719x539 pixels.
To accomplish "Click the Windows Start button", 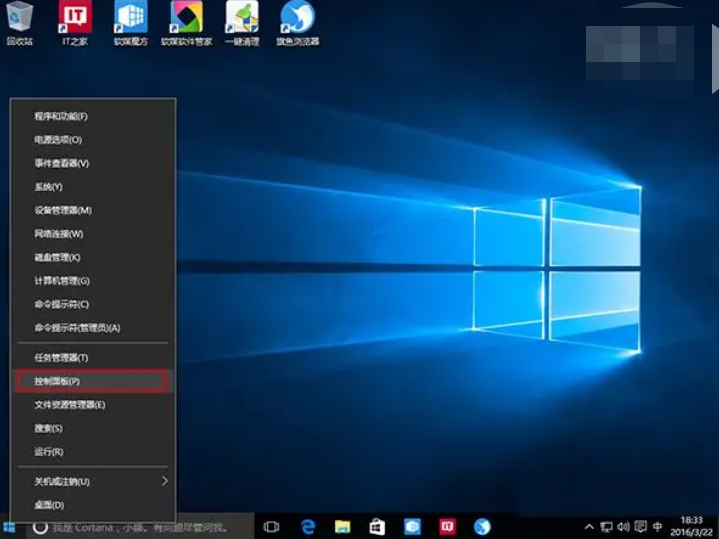I will pos(10,526).
